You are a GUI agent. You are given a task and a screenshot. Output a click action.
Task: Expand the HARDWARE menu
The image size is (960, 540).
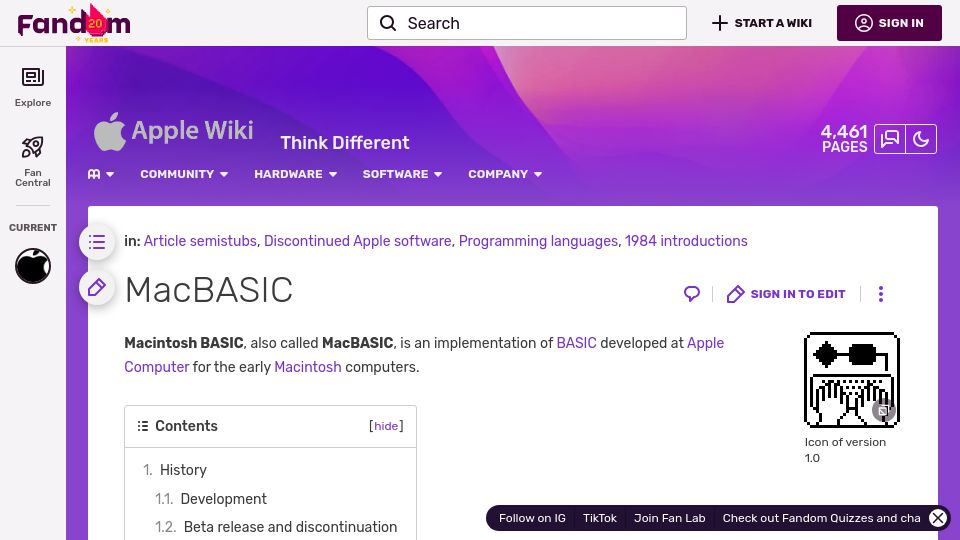click(296, 174)
